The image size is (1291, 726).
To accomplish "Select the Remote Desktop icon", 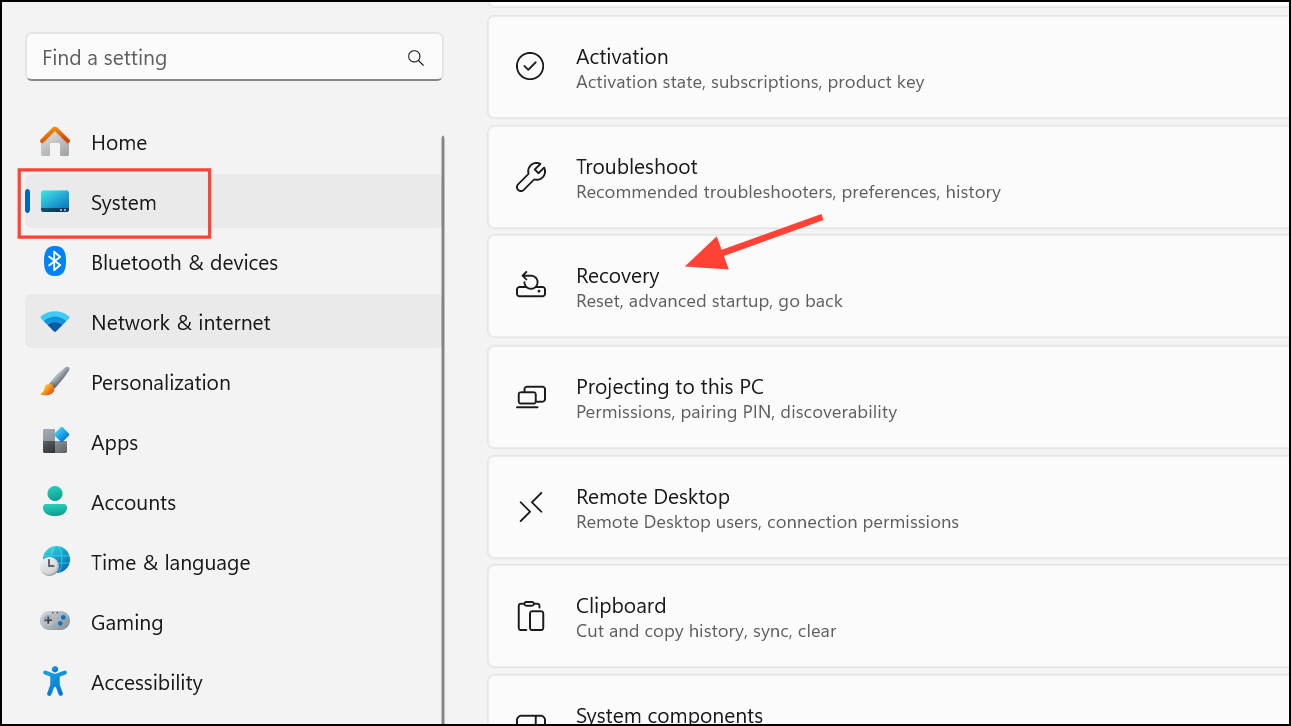I will click(x=530, y=507).
